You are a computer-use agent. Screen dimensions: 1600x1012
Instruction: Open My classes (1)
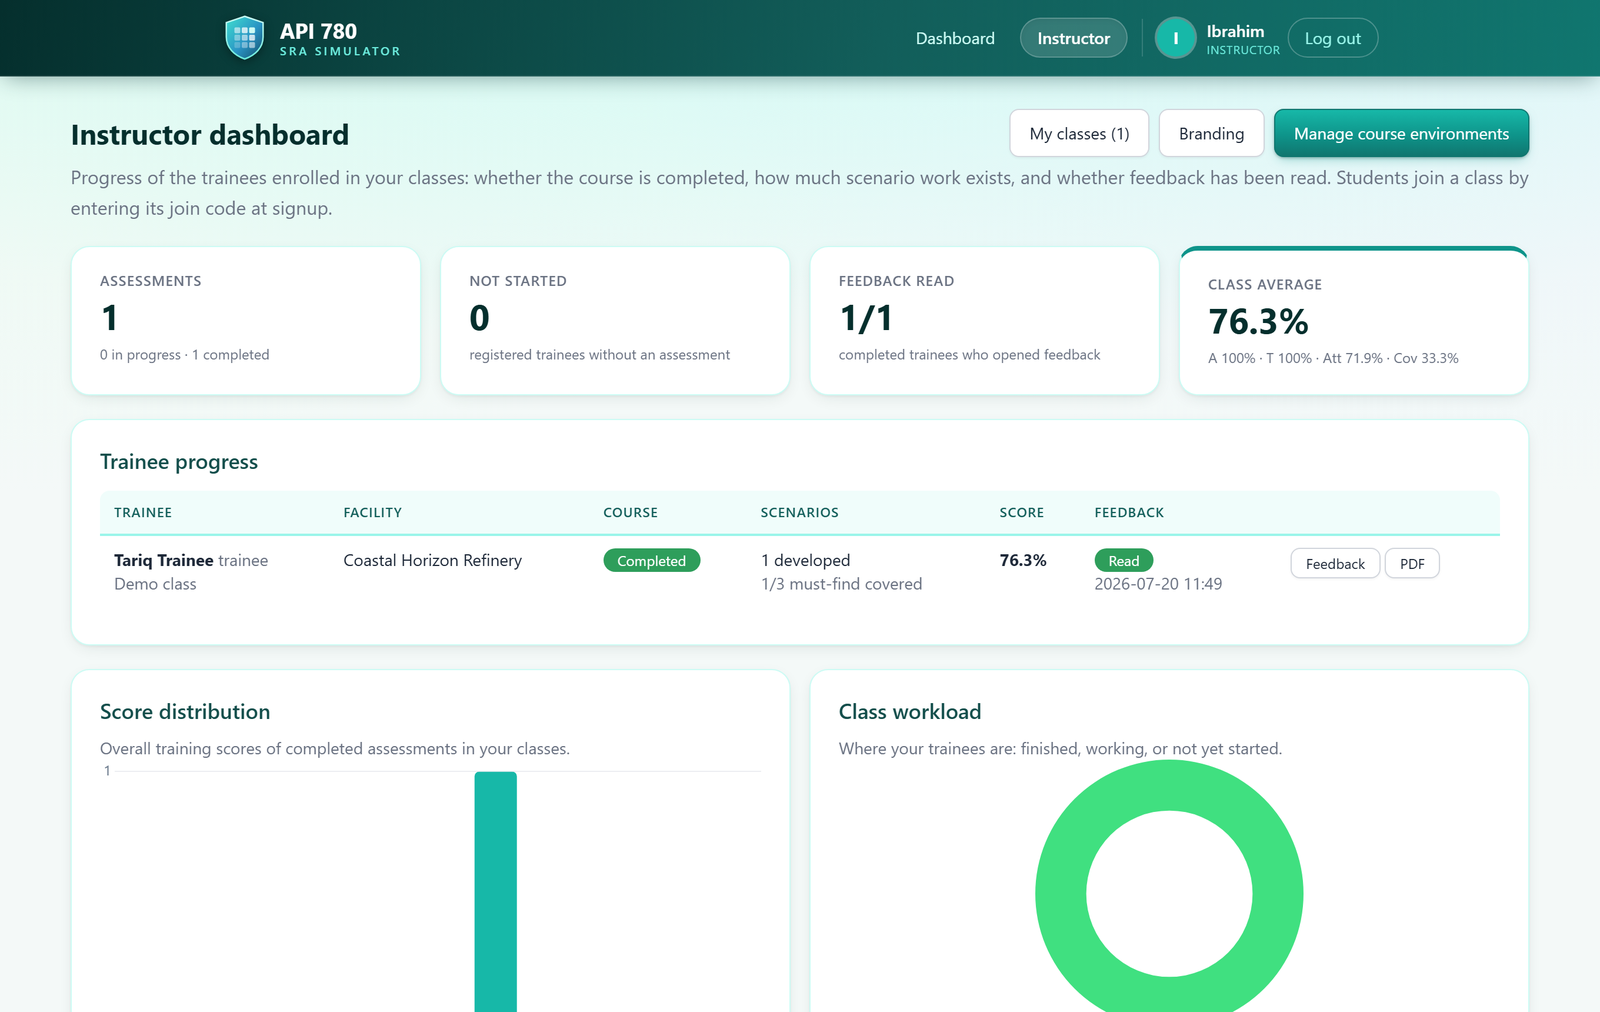click(1079, 133)
